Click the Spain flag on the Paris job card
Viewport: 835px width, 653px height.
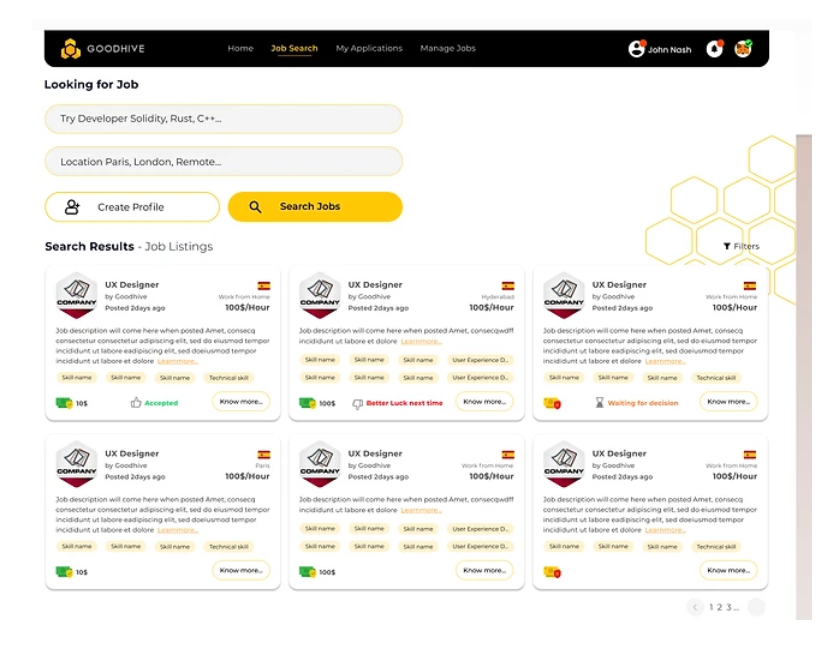tap(264, 455)
